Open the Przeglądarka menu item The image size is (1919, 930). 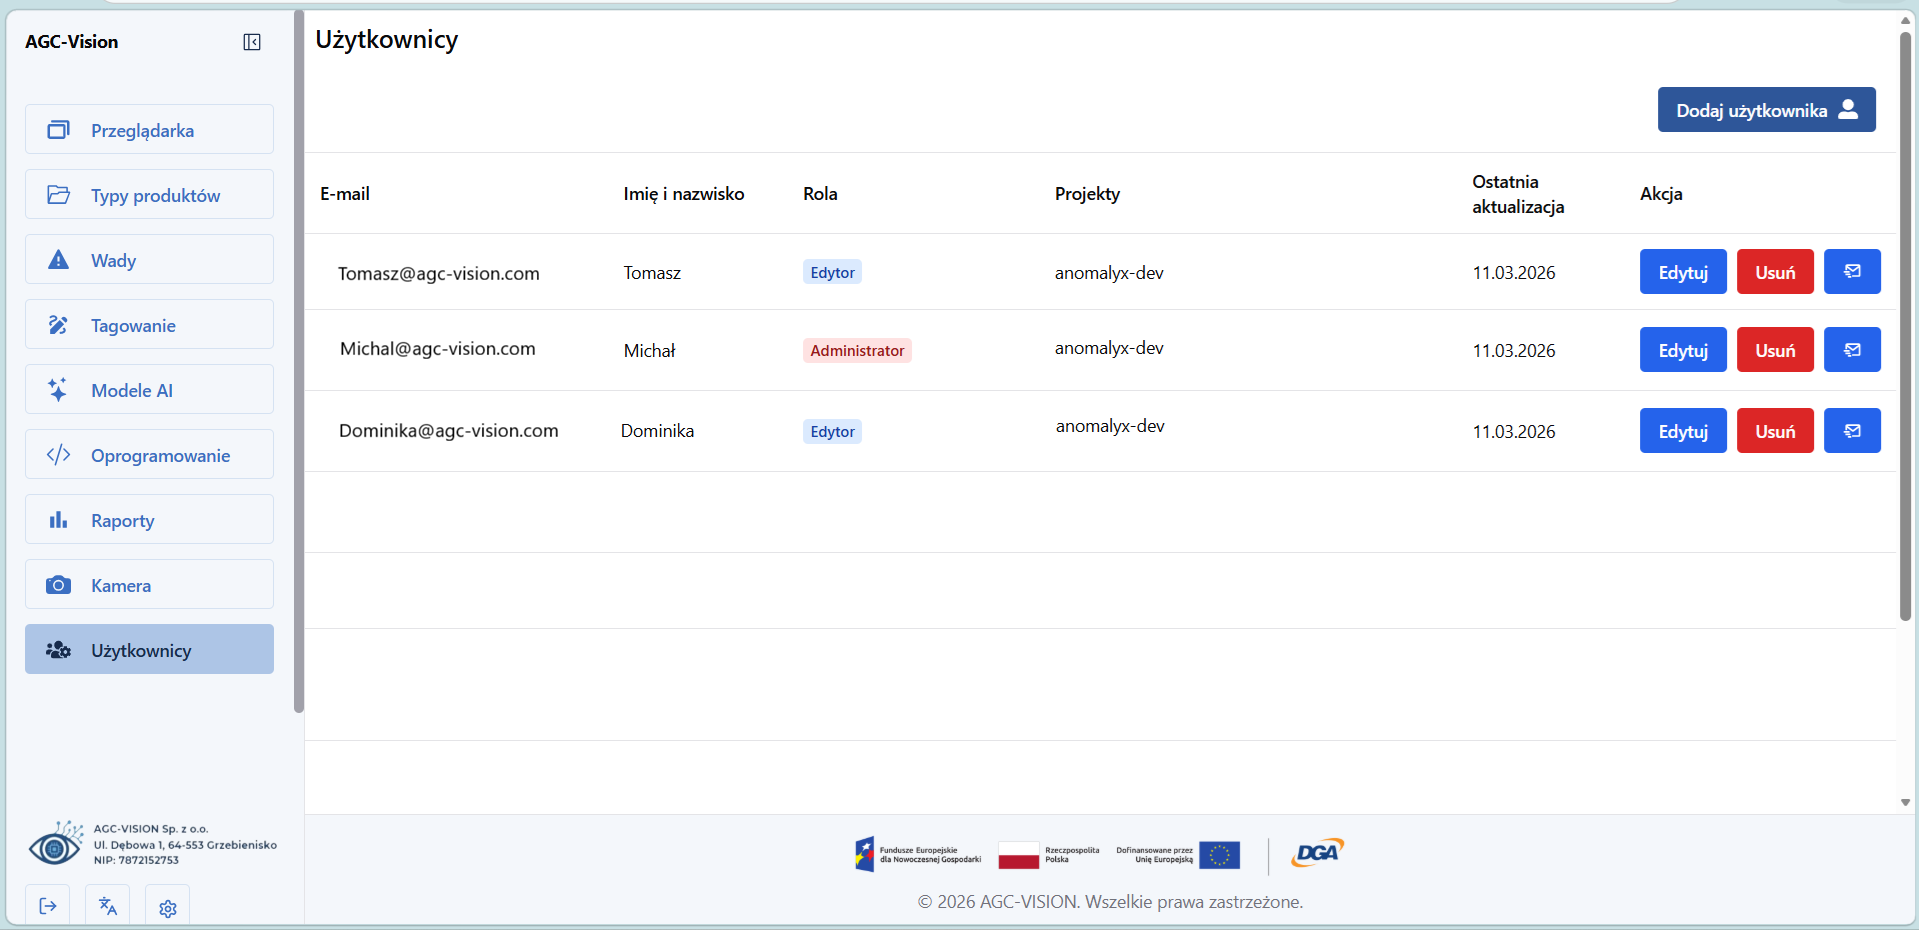coord(149,130)
